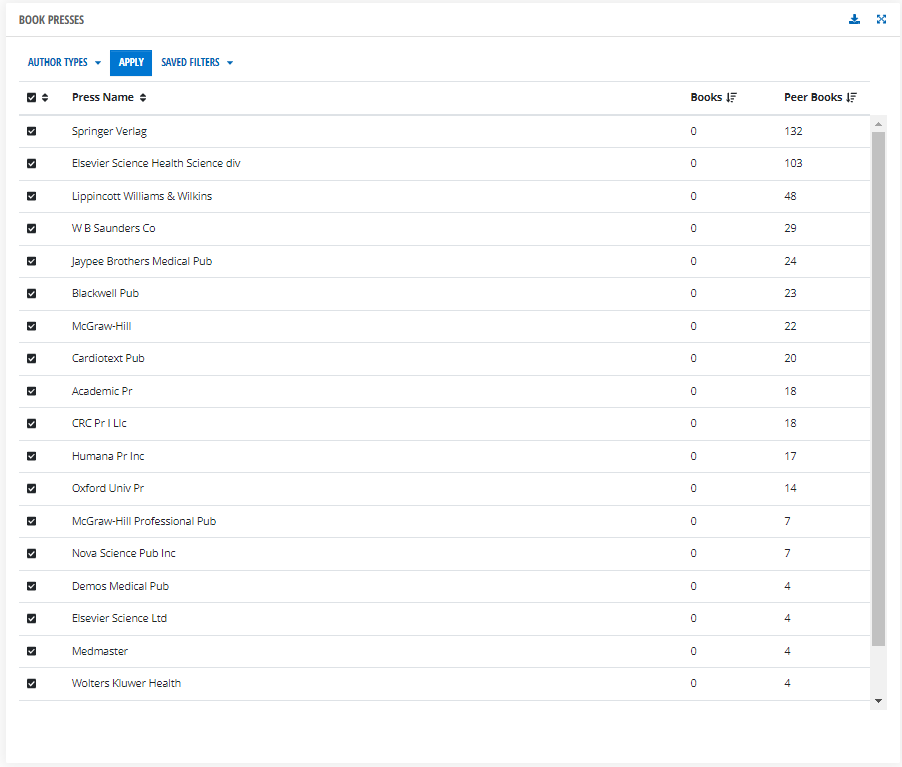Viewport: 902px width, 767px height.
Task: Click the scrollbar up arrow
Action: [878, 124]
